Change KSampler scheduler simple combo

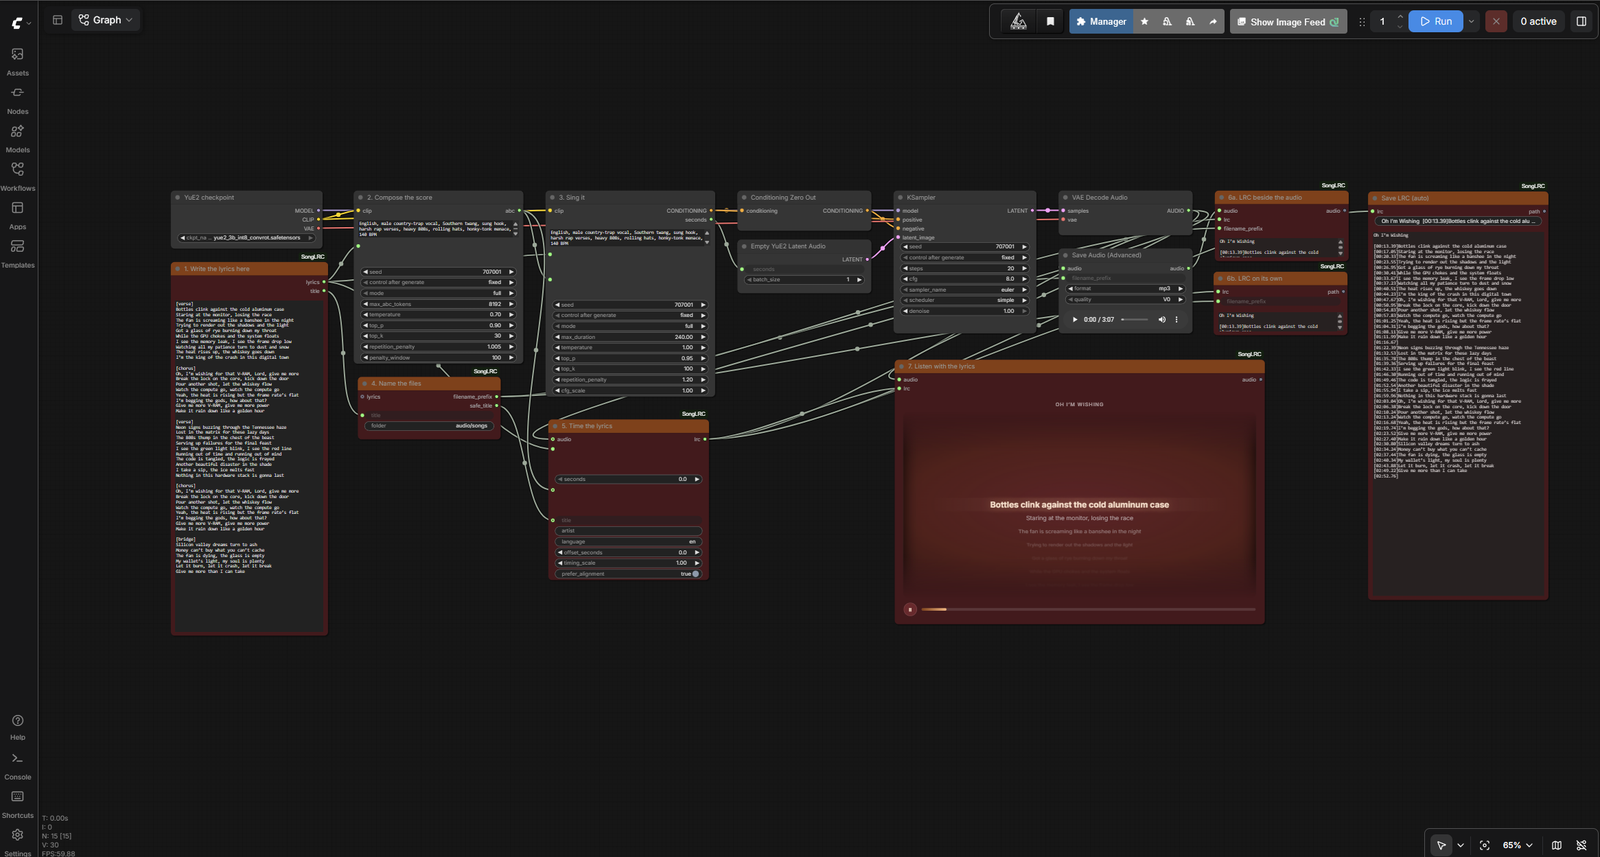pyautogui.click(x=966, y=300)
